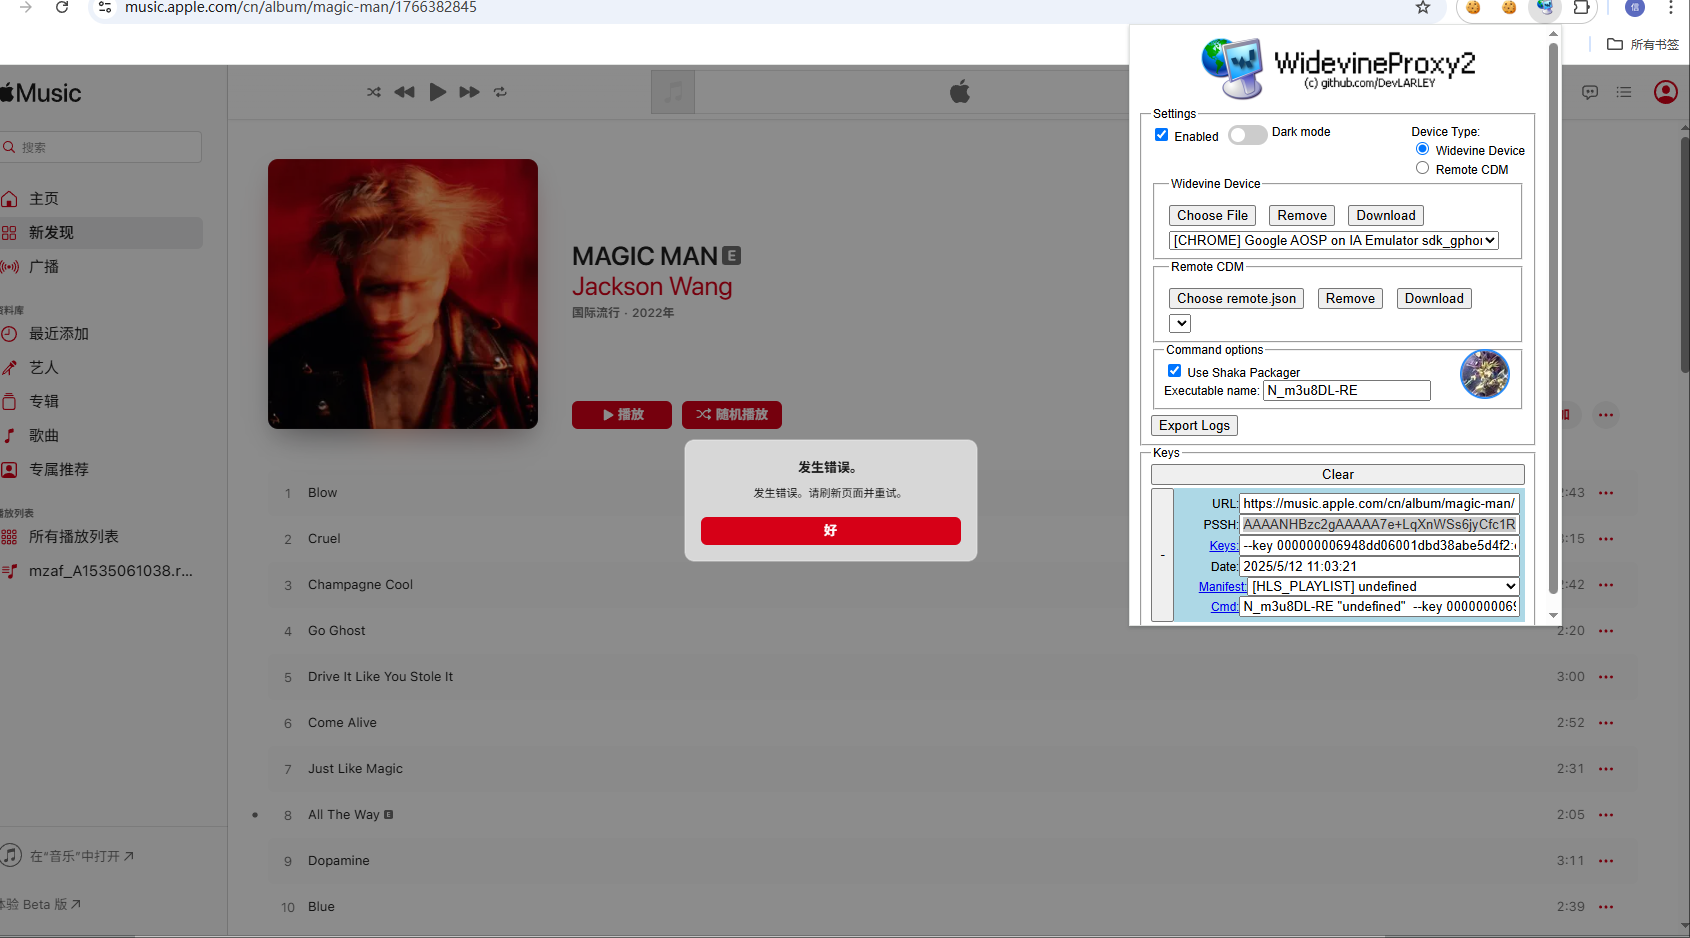This screenshot has width=1690, height=938.
Task: Click Download under Widevine Device
Action: [1386, 215]
